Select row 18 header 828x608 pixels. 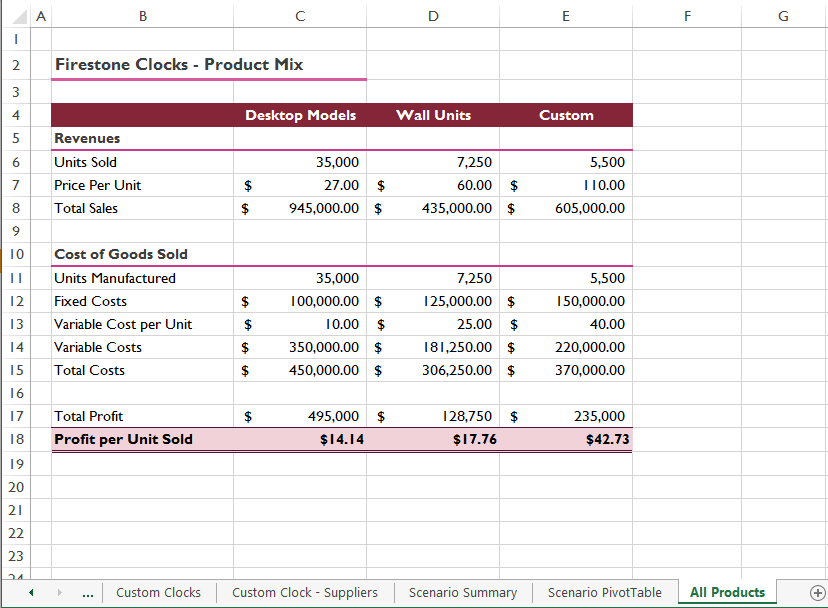click(x=16, y=439)
